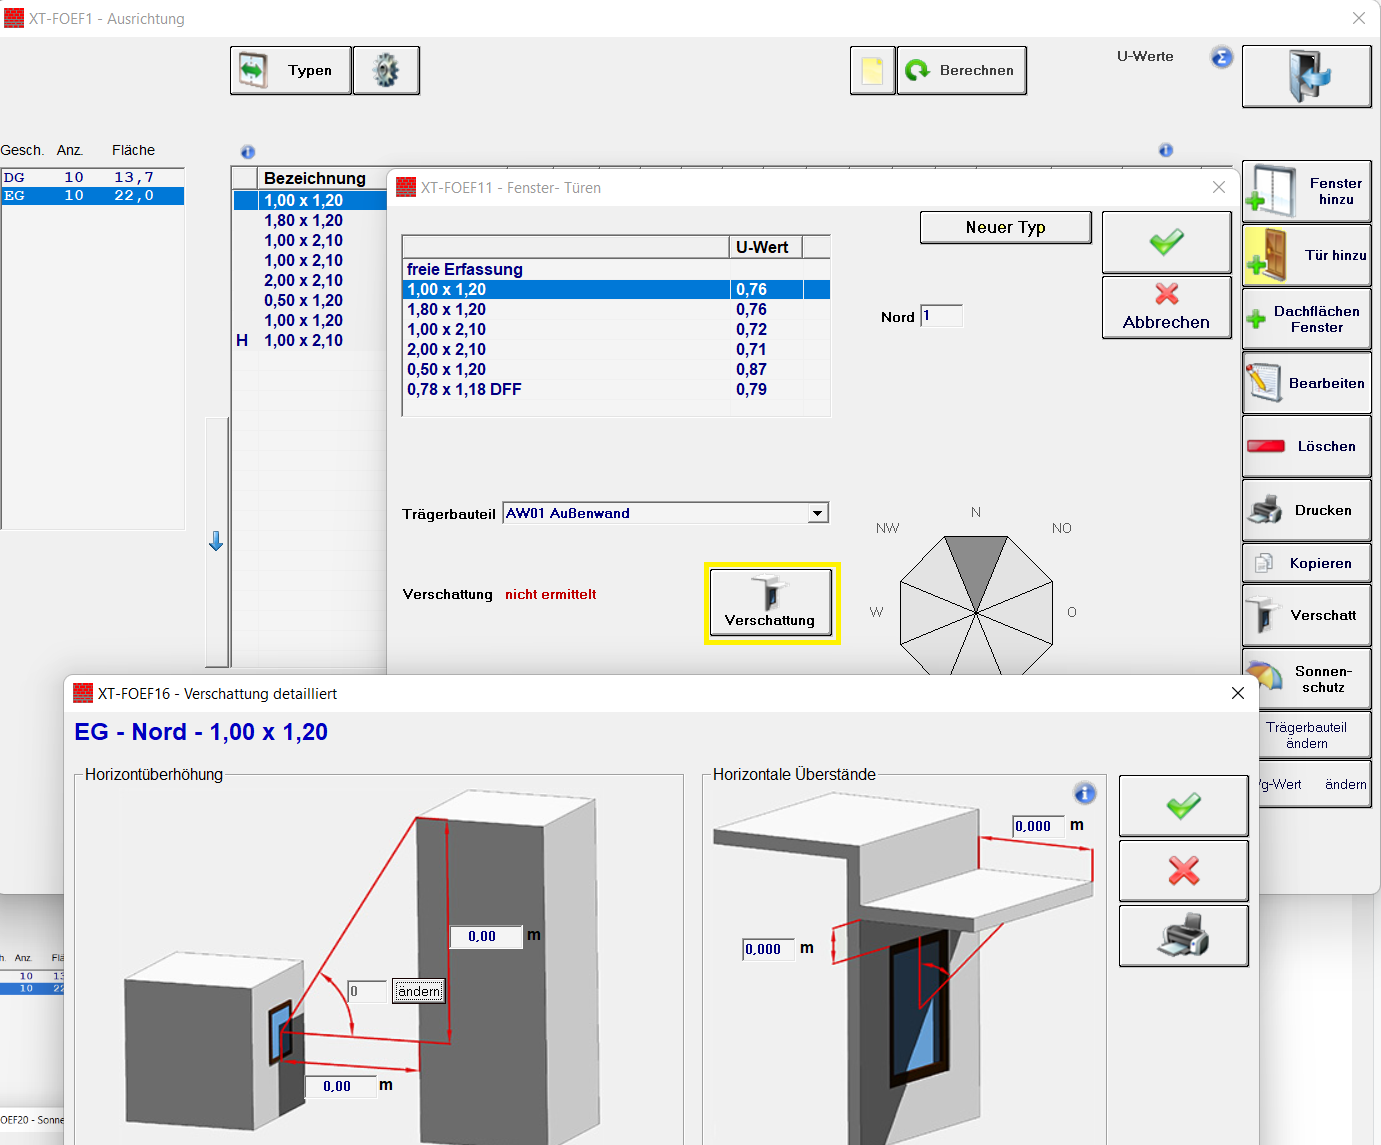The image size is (1381, 1145).
Task: Click blue down arrow beside the list
Action: pyautogui.click(x=216, y=541)
